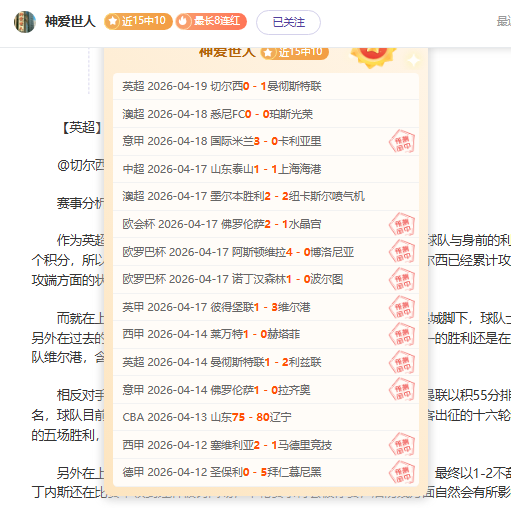Select the 墨尔本胜利 vs 纽卡斯尔喷气机 row
Viewport: 511px width, 508px height.
266,196
